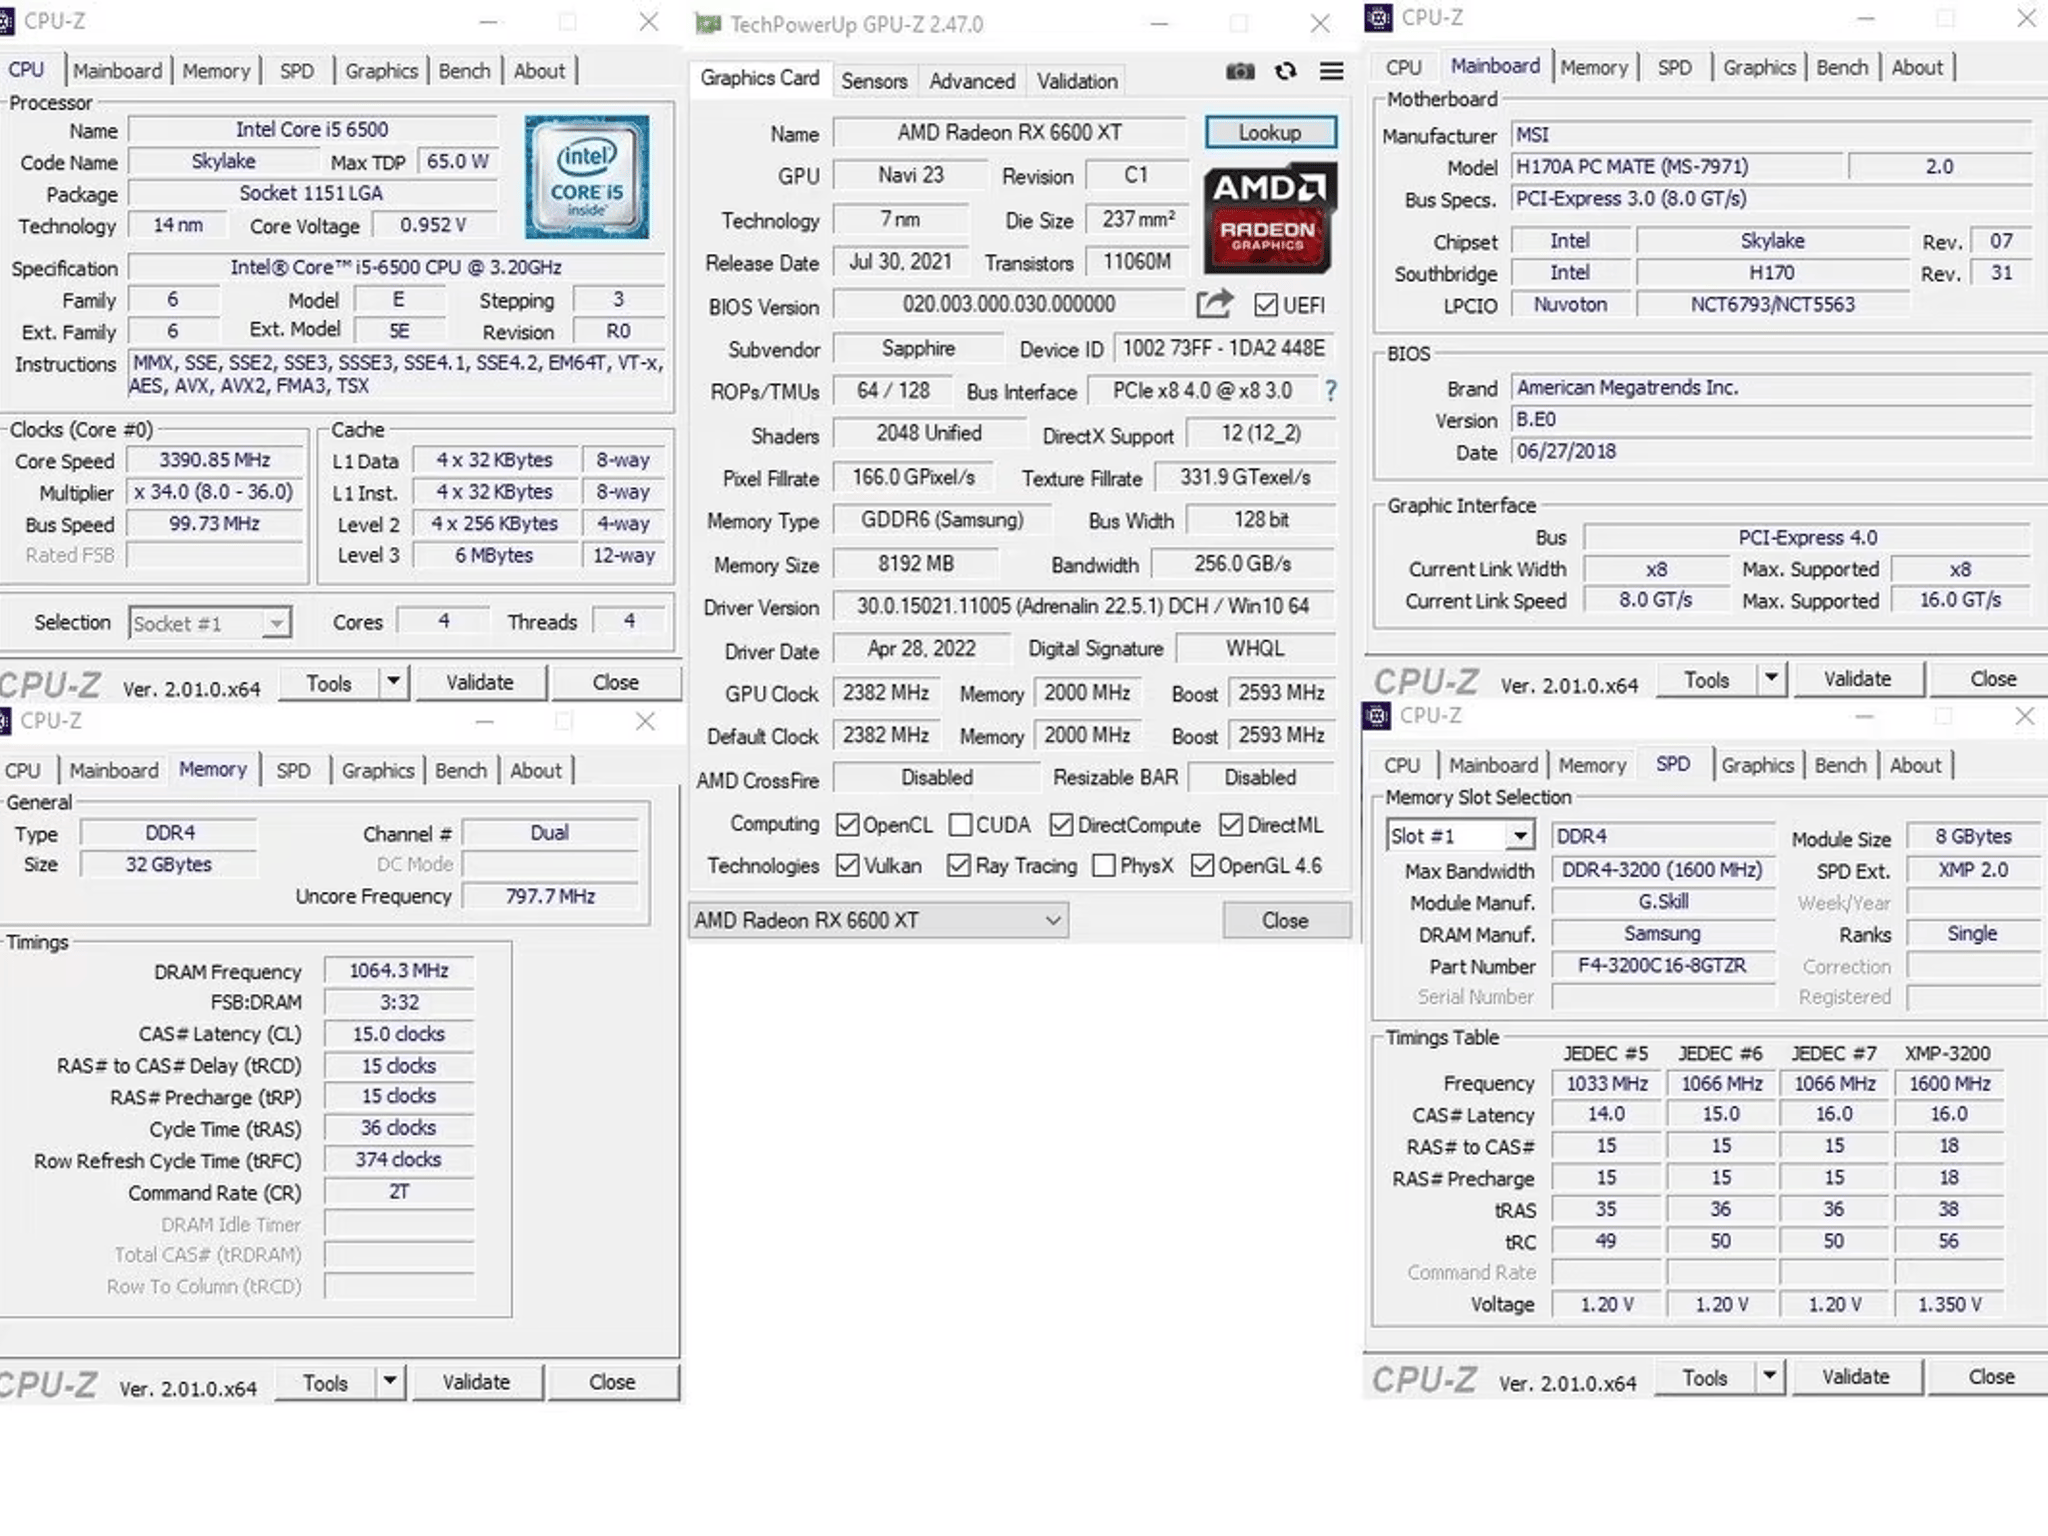This screenshot has width=2048, height=1536.
Task: Click the DRAM Frequency 1064.3 MHz field
Action: tap(399, 970)
